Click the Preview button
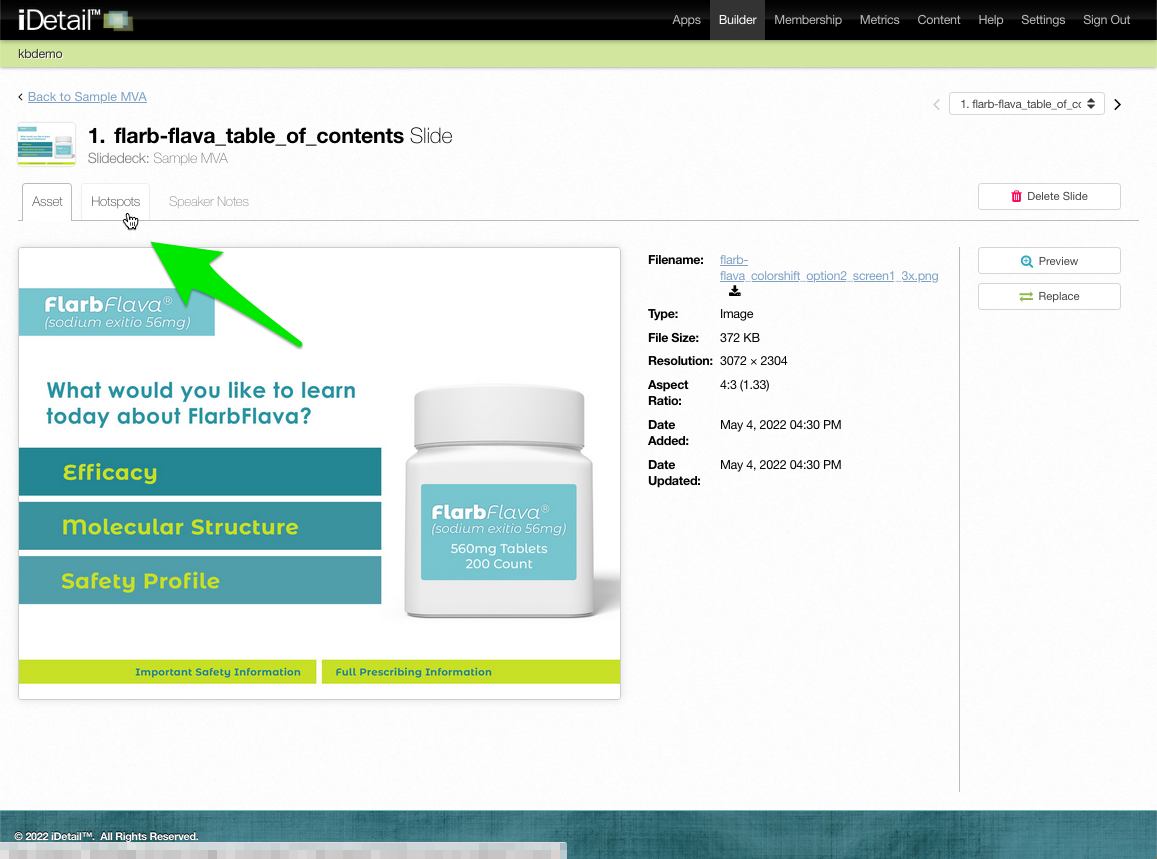This screenshot has width=1157, height=859. click(1049, 261)
